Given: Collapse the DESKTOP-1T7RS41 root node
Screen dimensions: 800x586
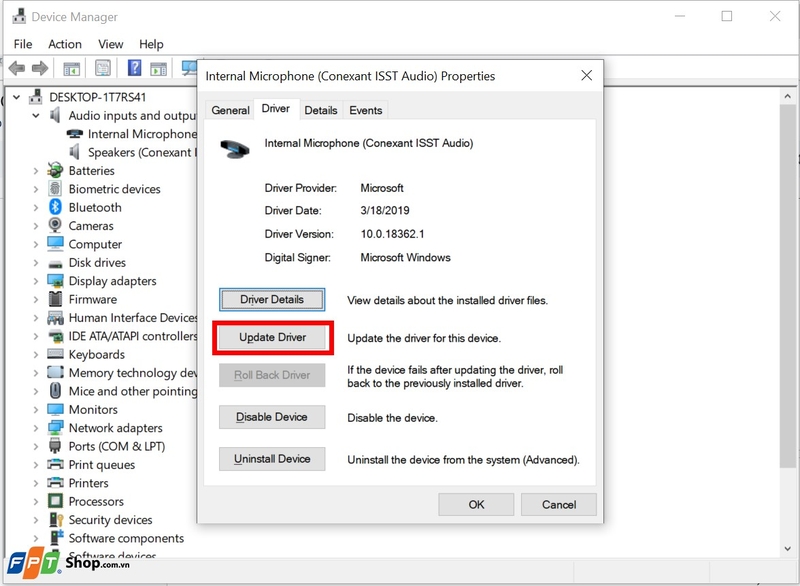Looking at the screenshot, I should tap(16, 97).
